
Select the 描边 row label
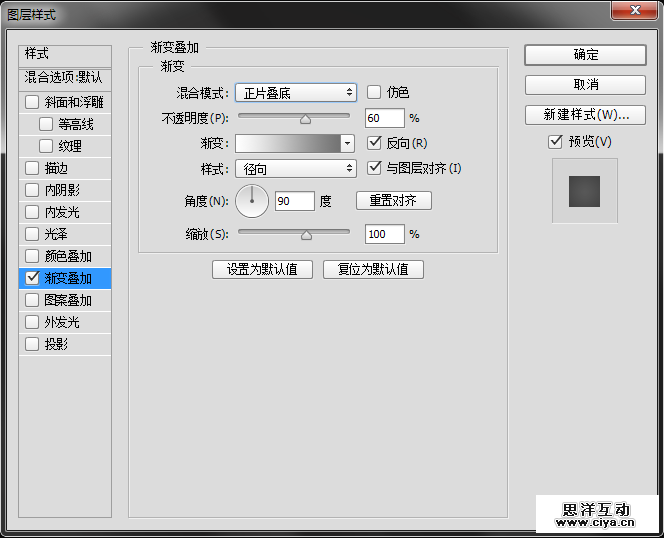56,168
